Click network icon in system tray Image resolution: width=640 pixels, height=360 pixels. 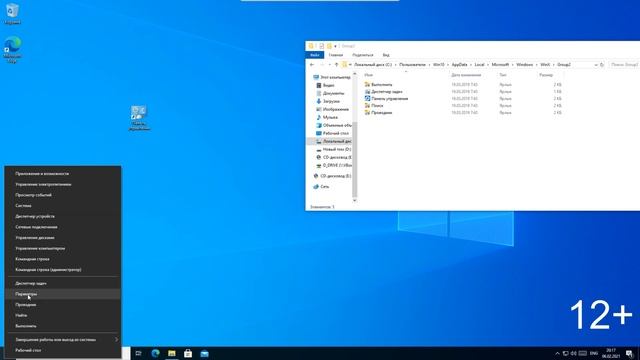tap(566, 353)
